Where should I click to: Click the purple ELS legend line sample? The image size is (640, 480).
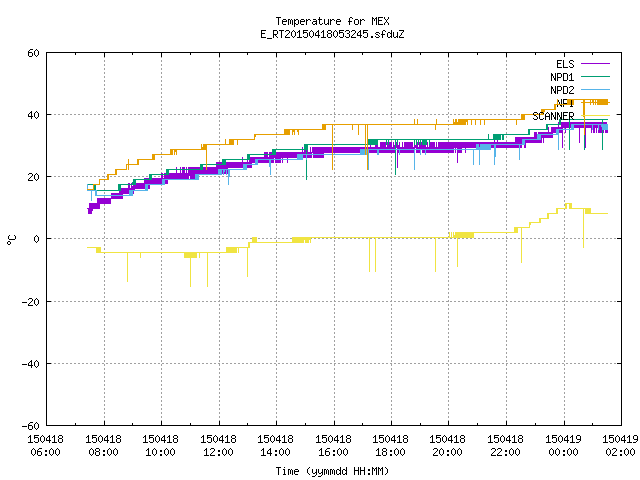point(595,64)
